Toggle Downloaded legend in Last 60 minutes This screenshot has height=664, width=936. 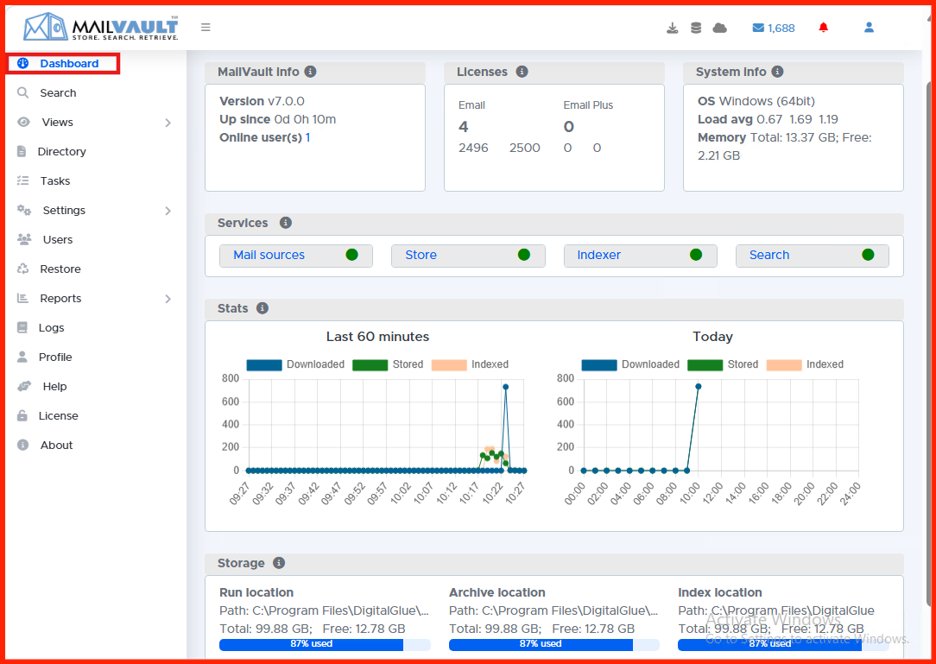(x=295, y=364)
